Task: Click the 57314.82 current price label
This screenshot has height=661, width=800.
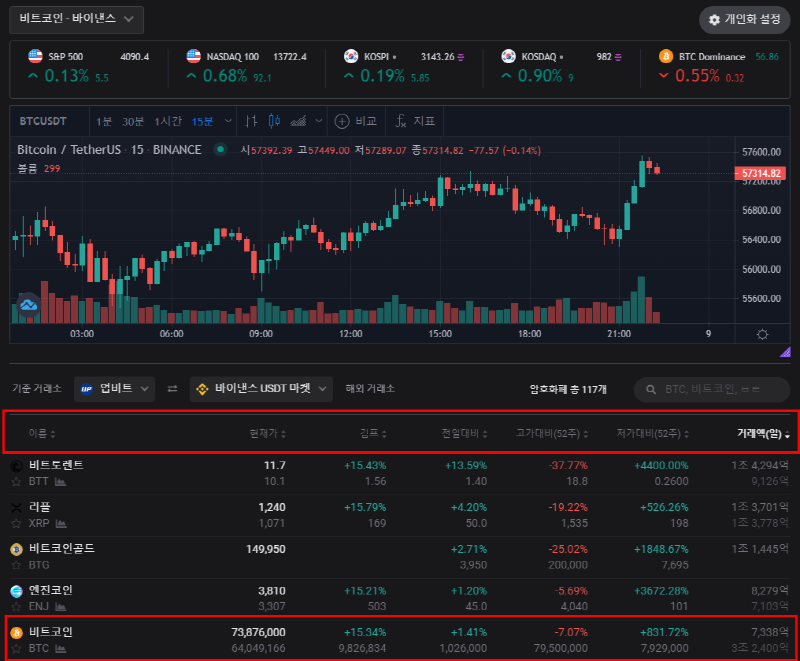Action: click(760, 173)
